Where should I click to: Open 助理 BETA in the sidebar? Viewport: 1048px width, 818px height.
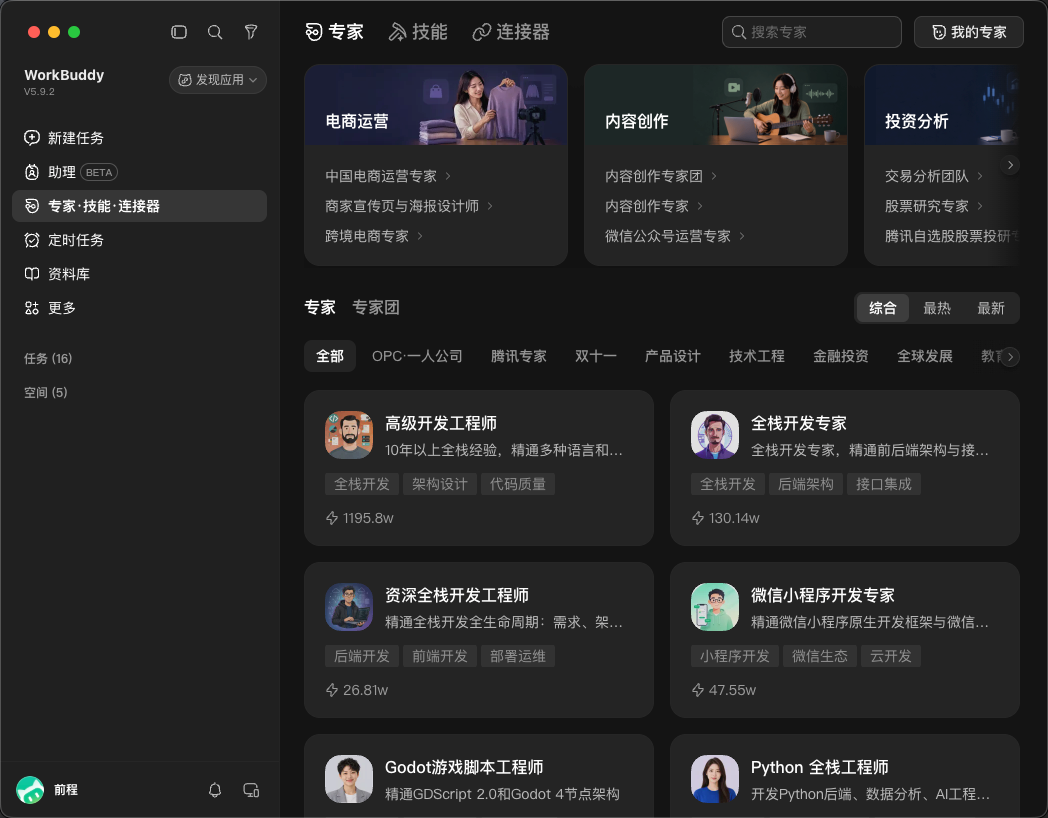139,172
